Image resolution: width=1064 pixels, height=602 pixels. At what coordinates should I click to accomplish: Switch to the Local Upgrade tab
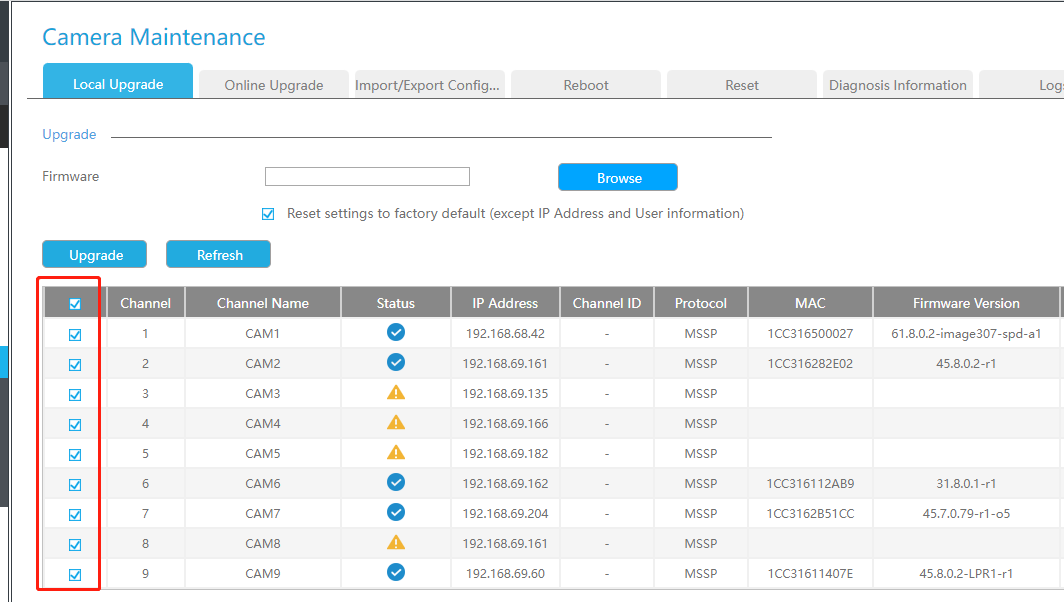click(x=118, y=81)
